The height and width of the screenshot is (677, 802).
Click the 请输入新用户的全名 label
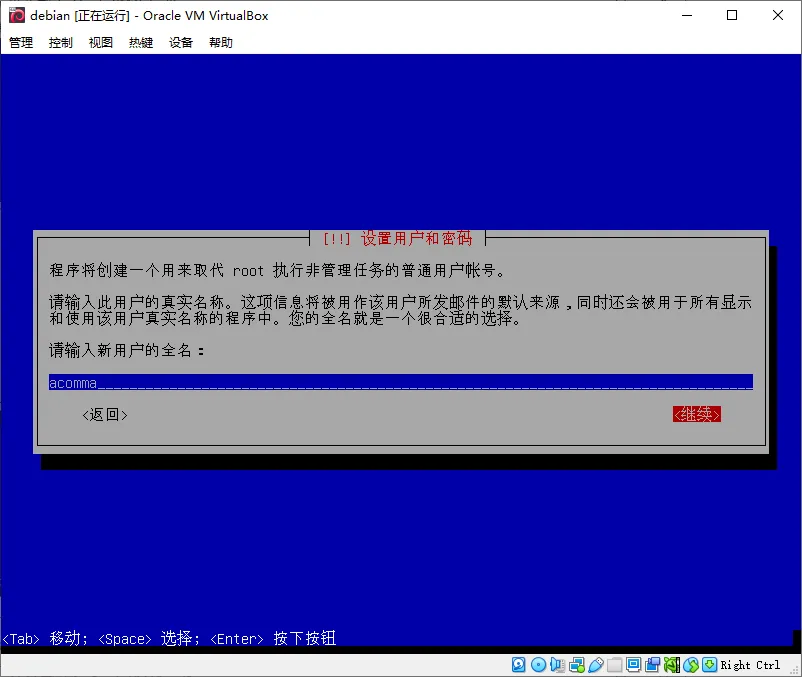tap(126, 350)
